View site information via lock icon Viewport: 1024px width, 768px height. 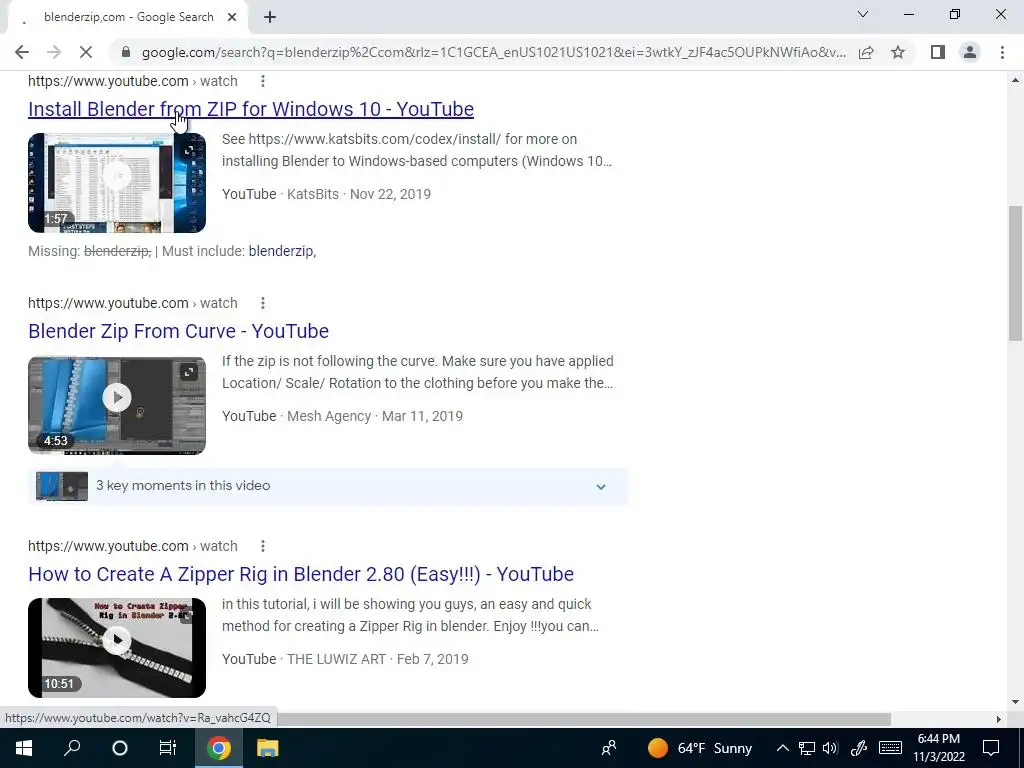(126, 52)
